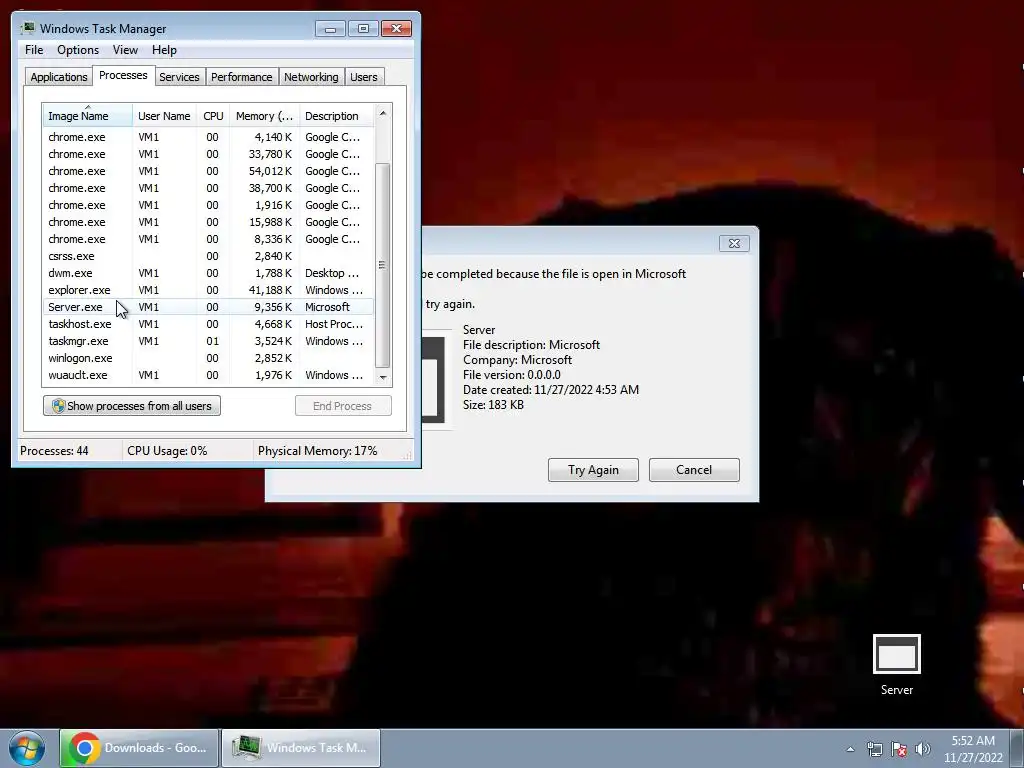Click the process list scrollbar thumb

pyautogui.click(x=383, y=265)
